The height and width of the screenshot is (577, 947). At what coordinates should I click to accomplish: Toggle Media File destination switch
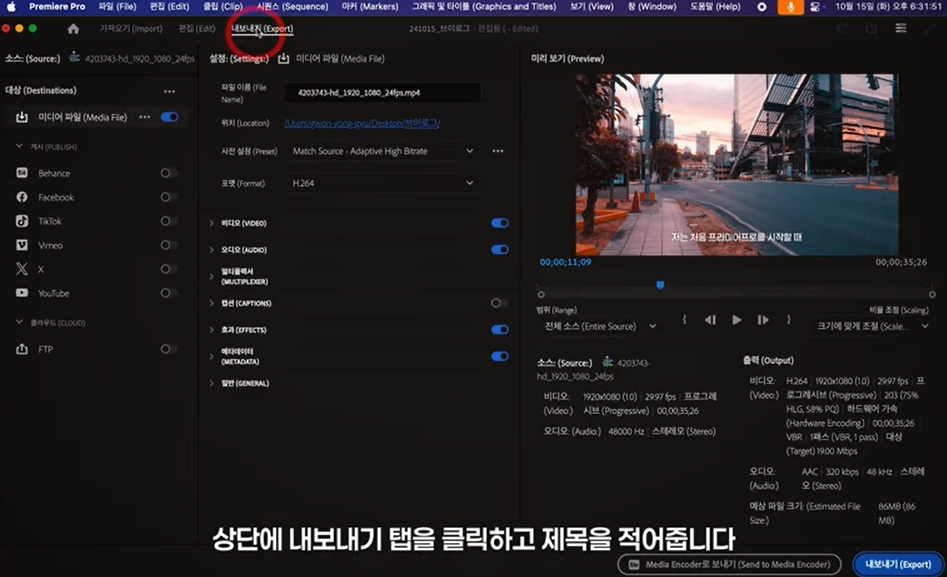point(170,117)
